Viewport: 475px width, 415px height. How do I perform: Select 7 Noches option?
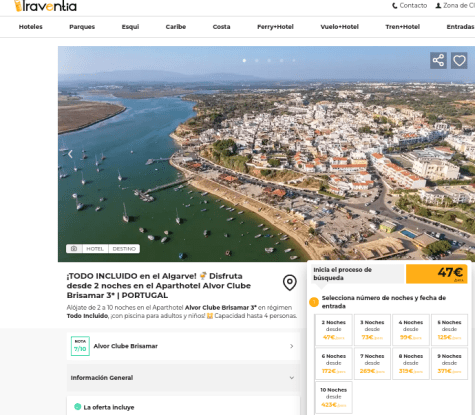[372, 364]
